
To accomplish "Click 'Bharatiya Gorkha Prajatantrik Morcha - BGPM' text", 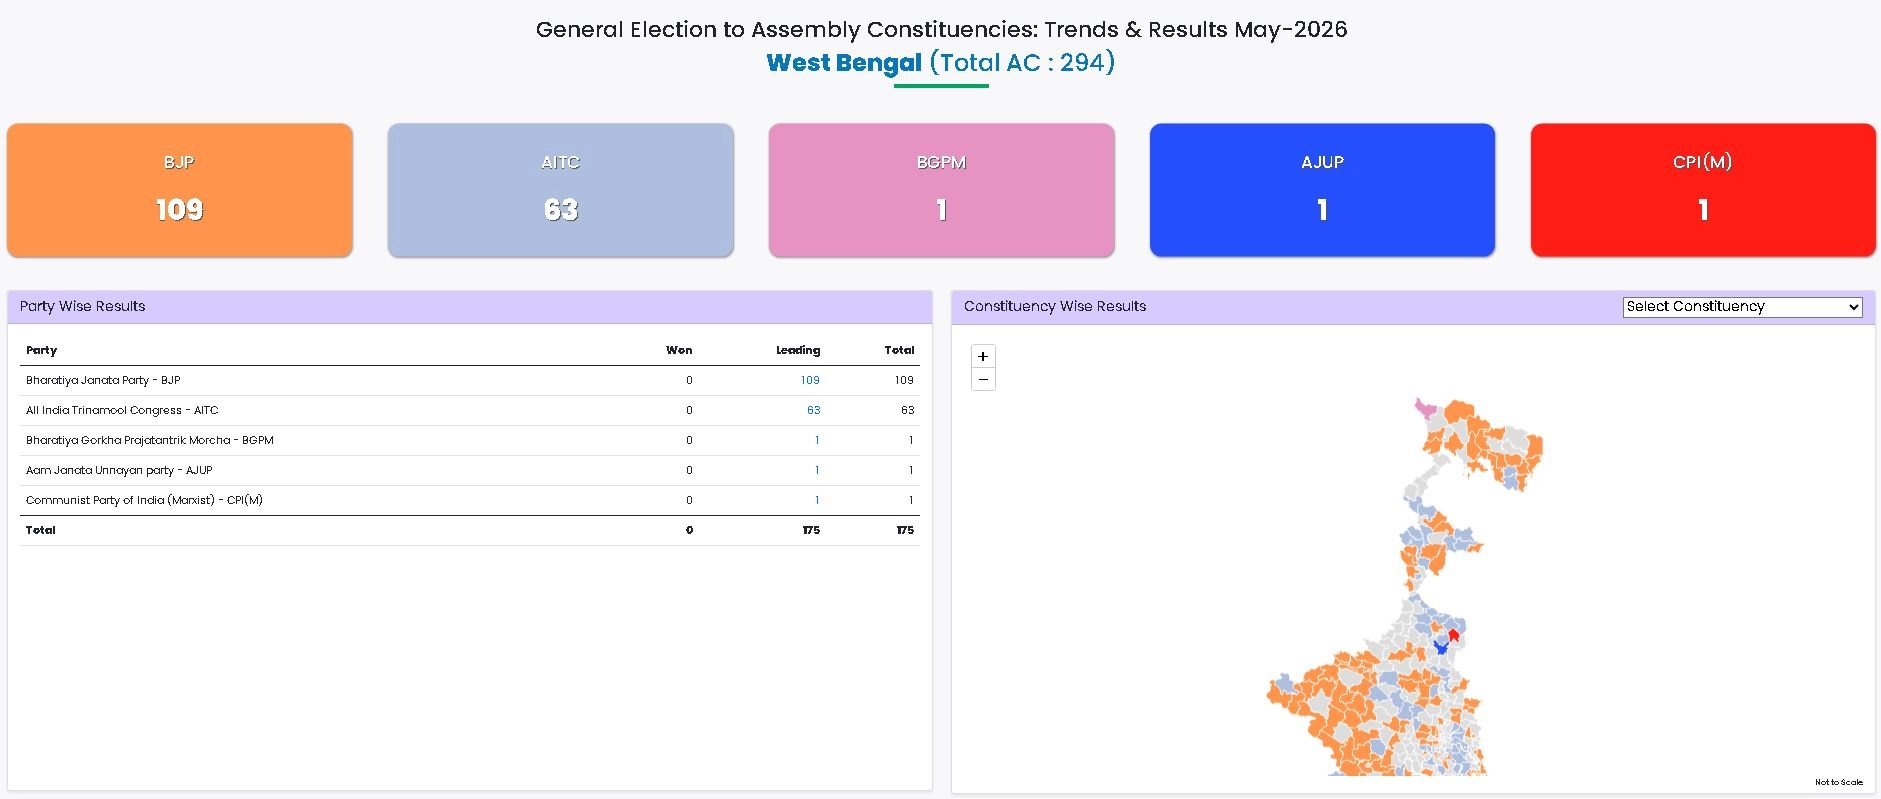I will point(150,440).
